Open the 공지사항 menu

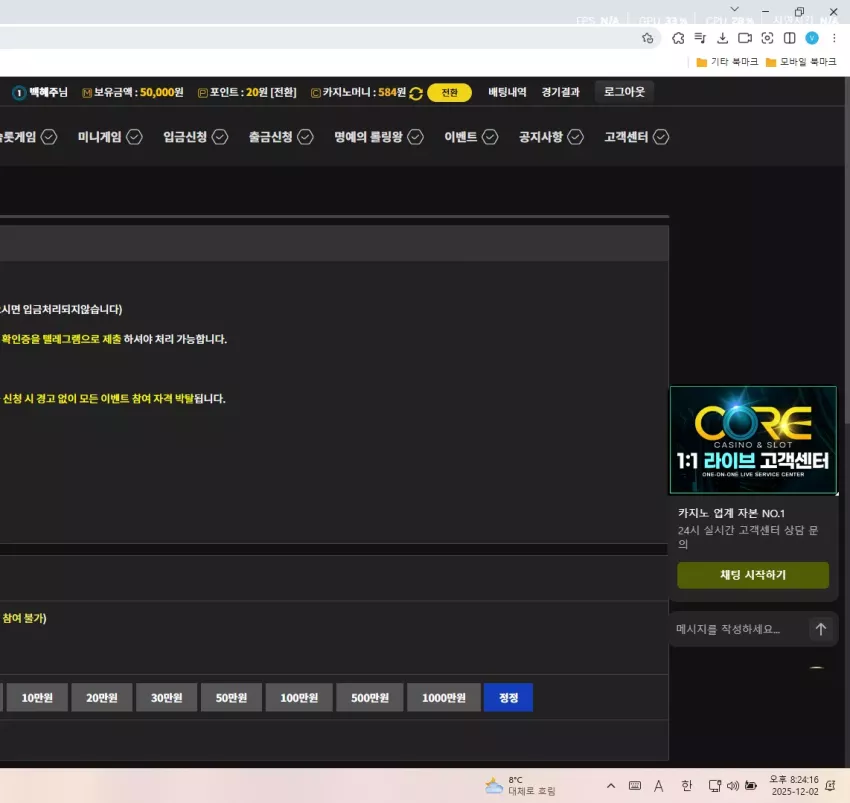pos(551,137)
